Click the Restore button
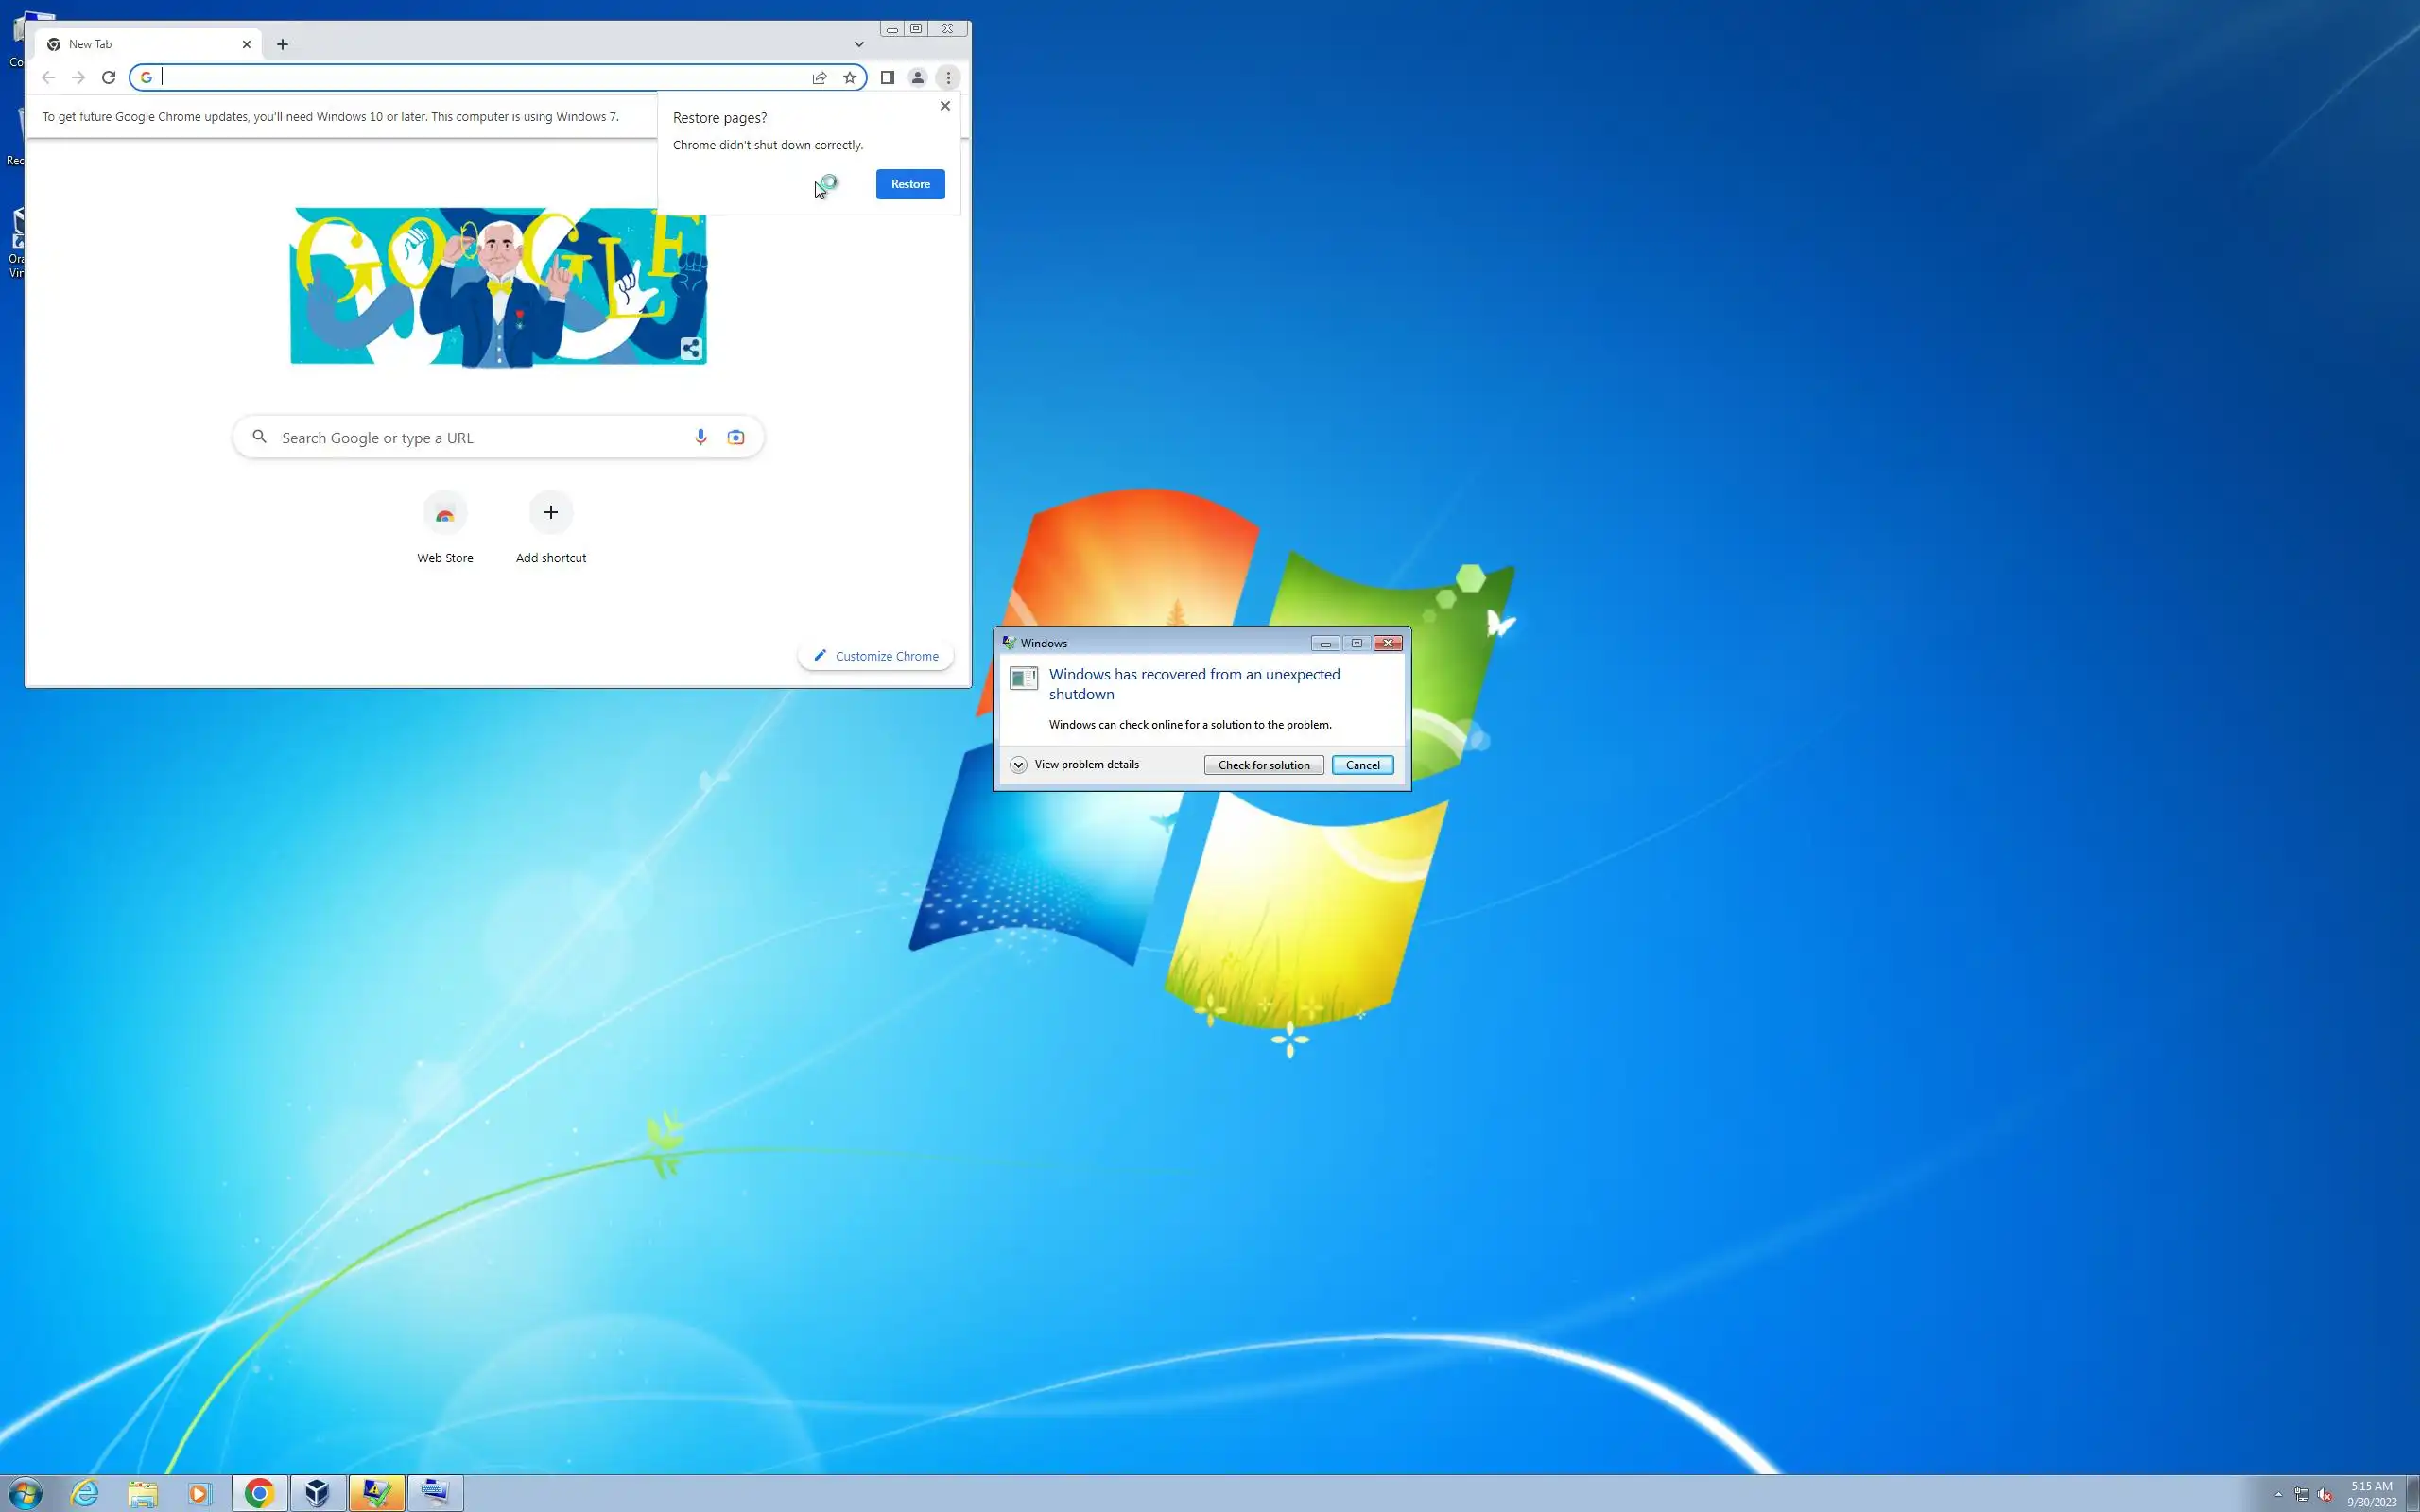 910,184
